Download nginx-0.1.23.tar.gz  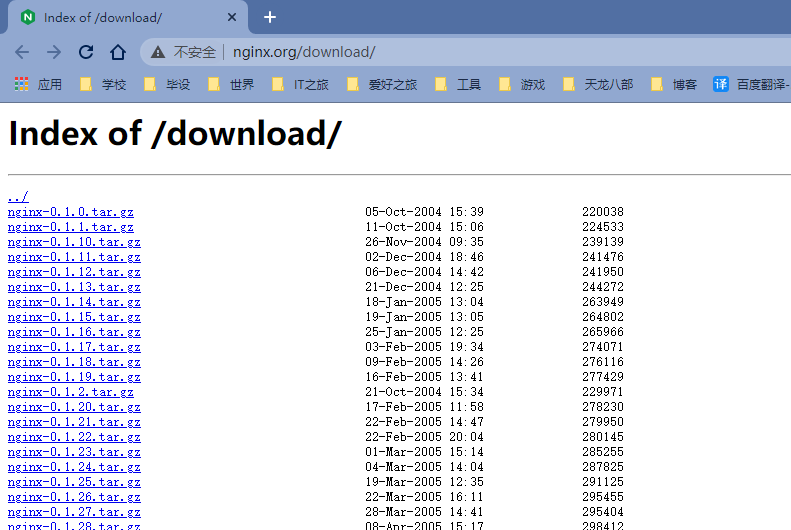point(74,452)
